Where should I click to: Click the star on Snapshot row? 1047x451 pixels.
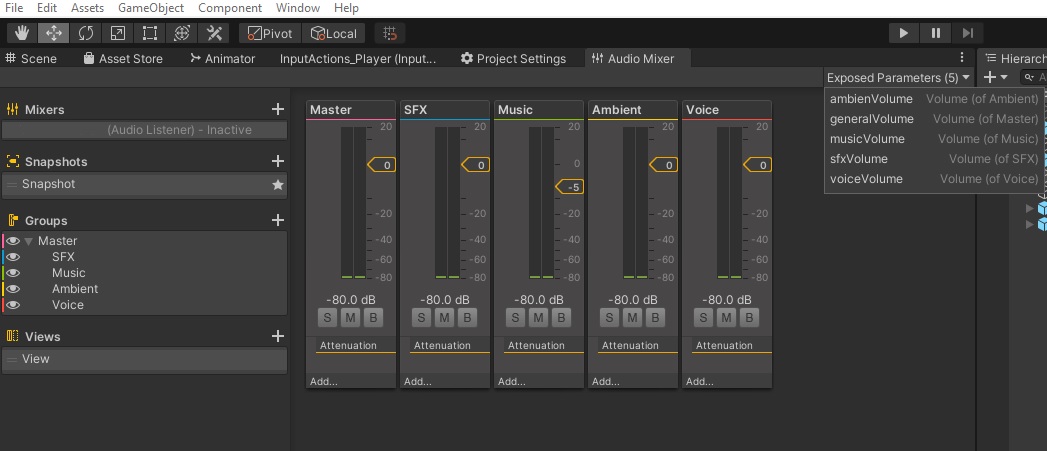pos(278,184)
